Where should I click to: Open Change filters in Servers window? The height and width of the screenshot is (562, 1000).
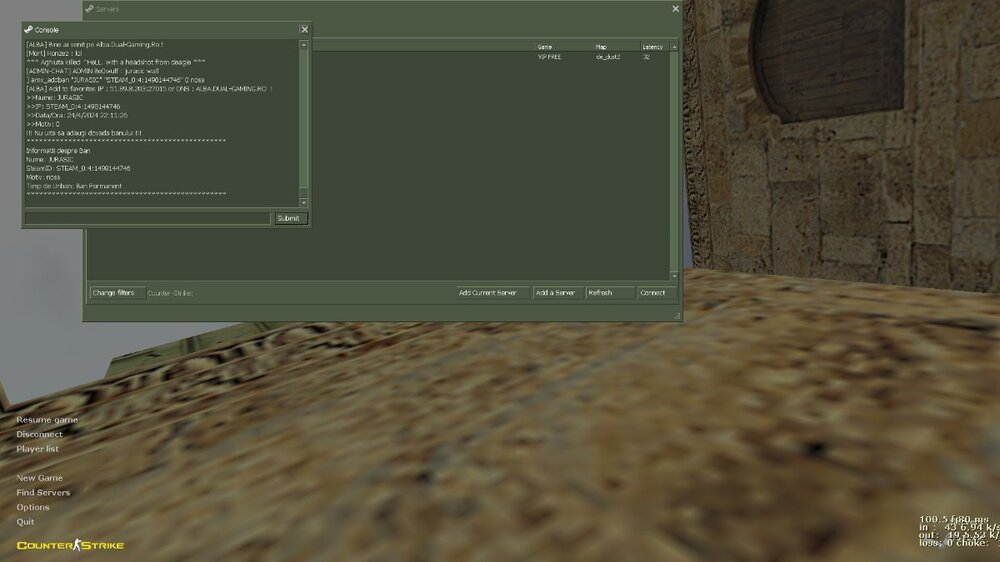113,293
